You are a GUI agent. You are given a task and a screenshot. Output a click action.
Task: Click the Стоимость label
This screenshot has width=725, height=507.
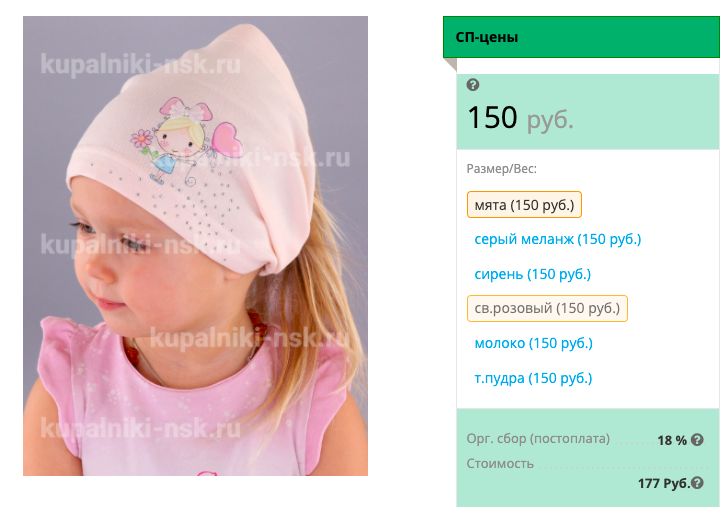pos(500,463)
